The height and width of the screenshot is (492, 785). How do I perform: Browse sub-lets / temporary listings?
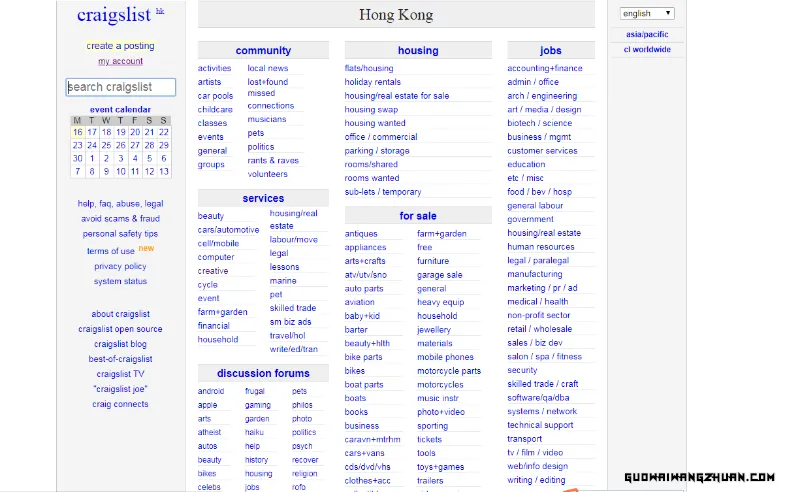point(382,192)
